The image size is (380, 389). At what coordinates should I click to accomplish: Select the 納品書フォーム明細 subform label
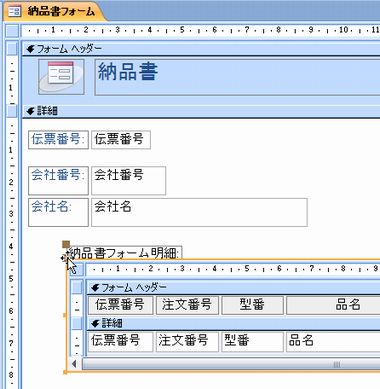pyautogui.click(x=124, y=253)
